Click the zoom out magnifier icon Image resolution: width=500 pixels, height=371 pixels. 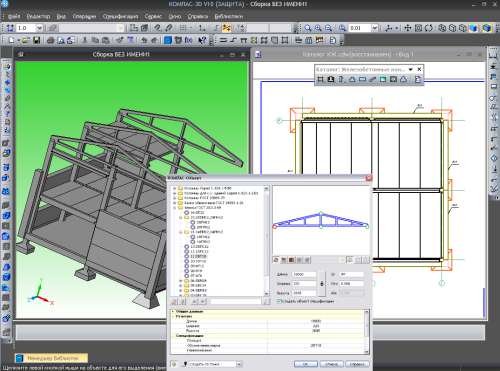coord(329,28)
